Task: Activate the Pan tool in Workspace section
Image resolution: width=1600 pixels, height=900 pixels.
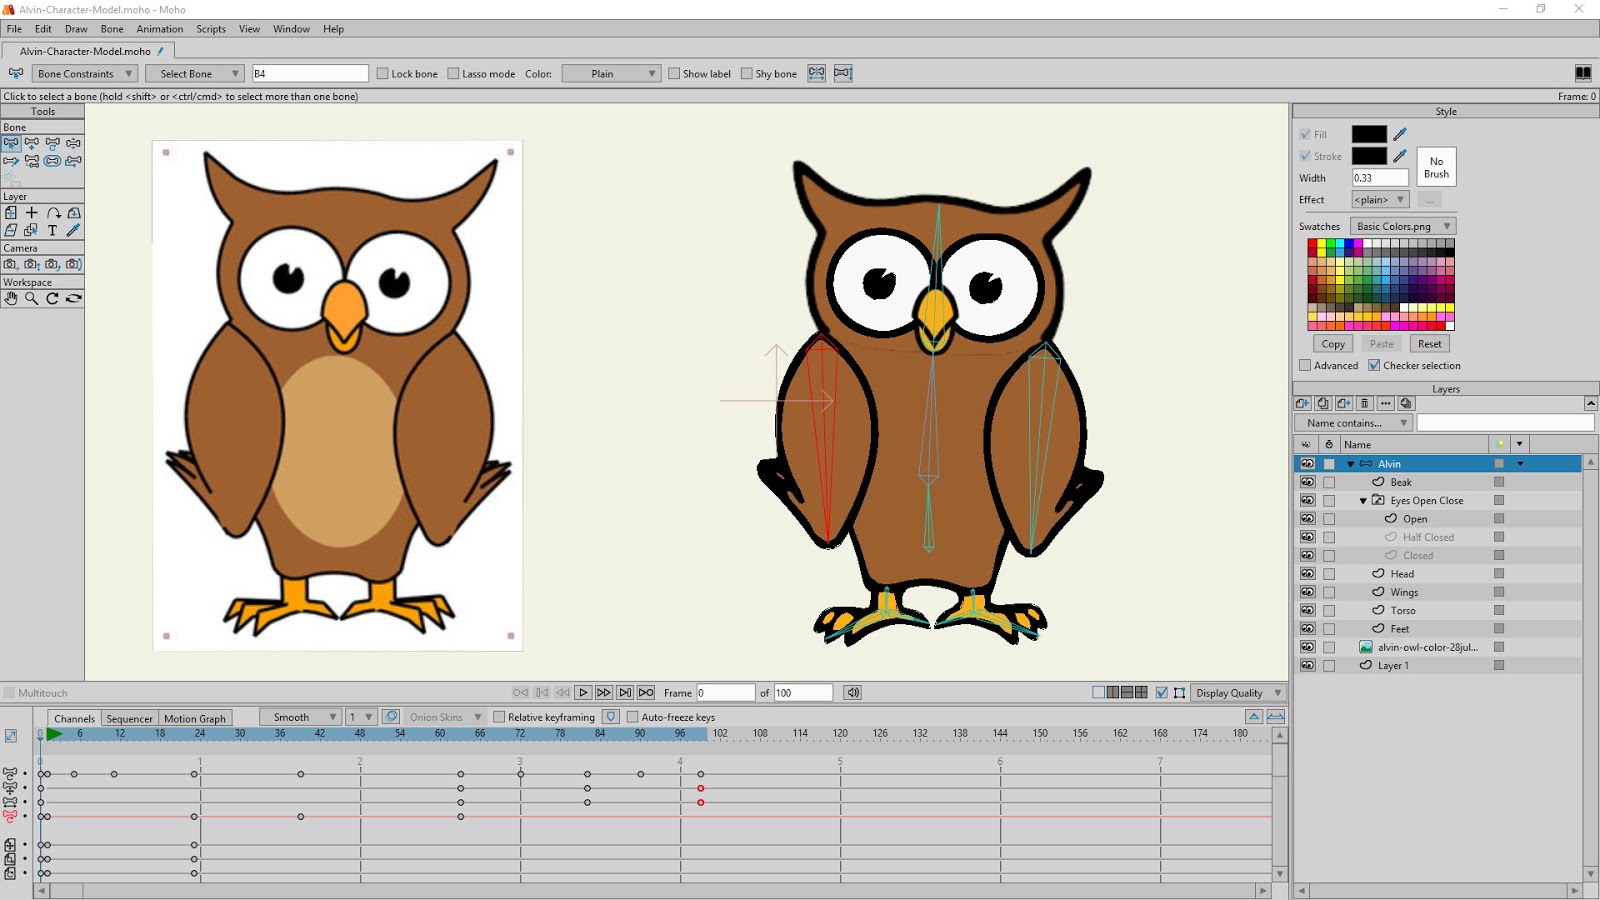Action: click(11, 298)
